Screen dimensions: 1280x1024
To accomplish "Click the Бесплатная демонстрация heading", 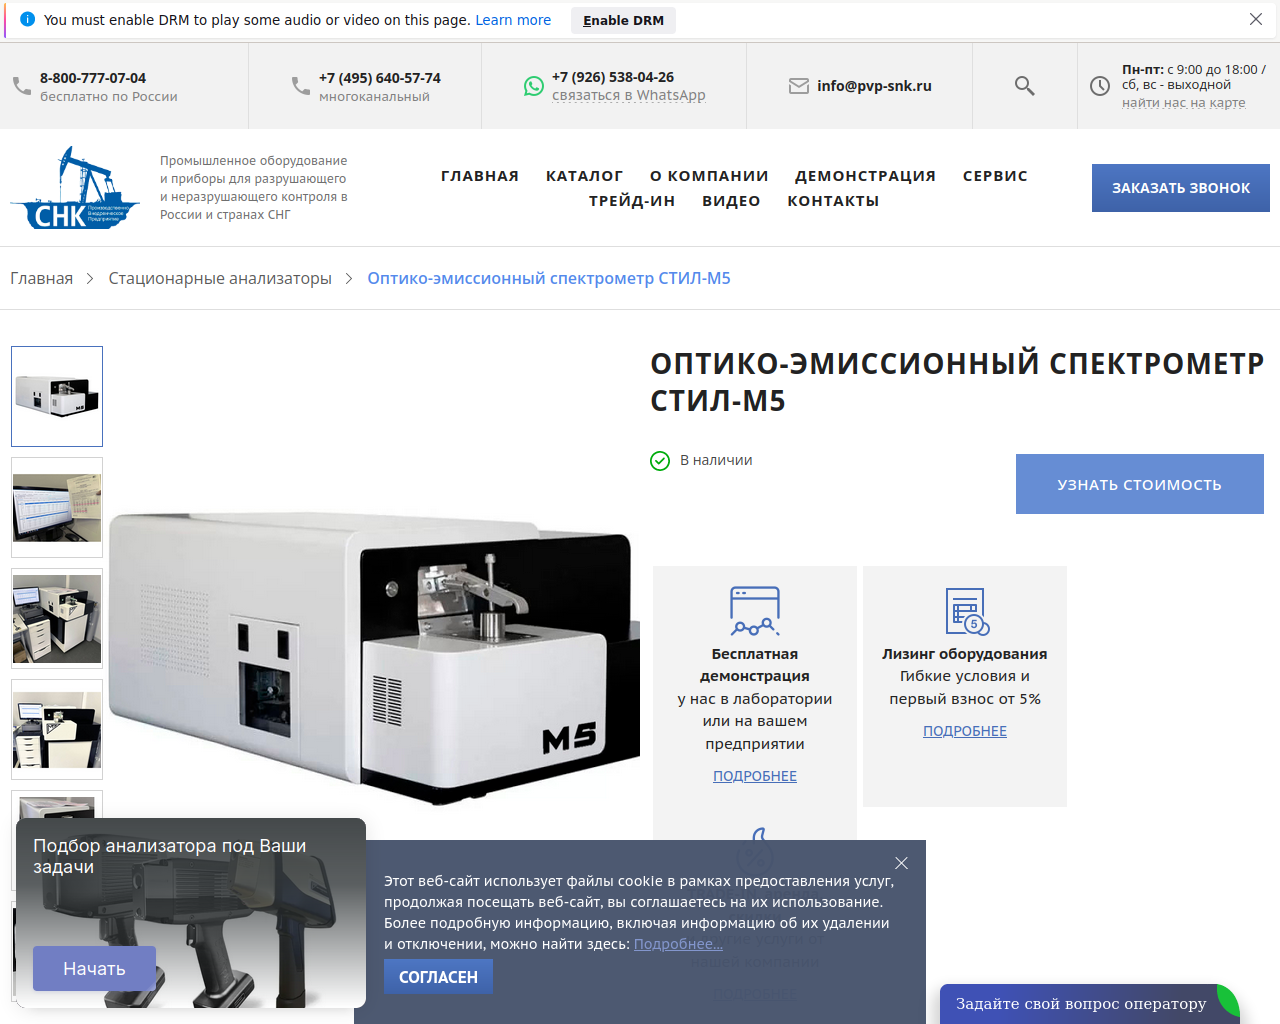I will [755, 665].
